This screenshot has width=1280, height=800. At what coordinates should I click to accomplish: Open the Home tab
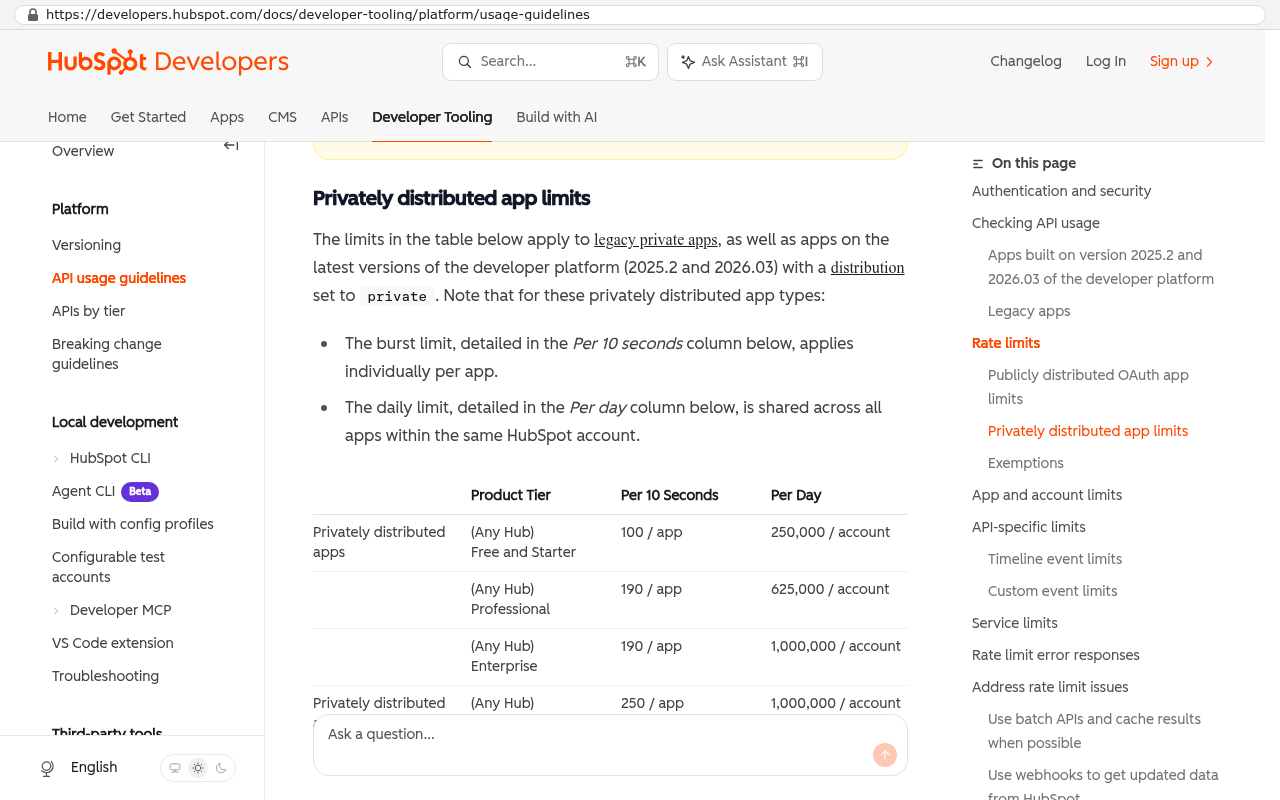click(x=67, y=117)
